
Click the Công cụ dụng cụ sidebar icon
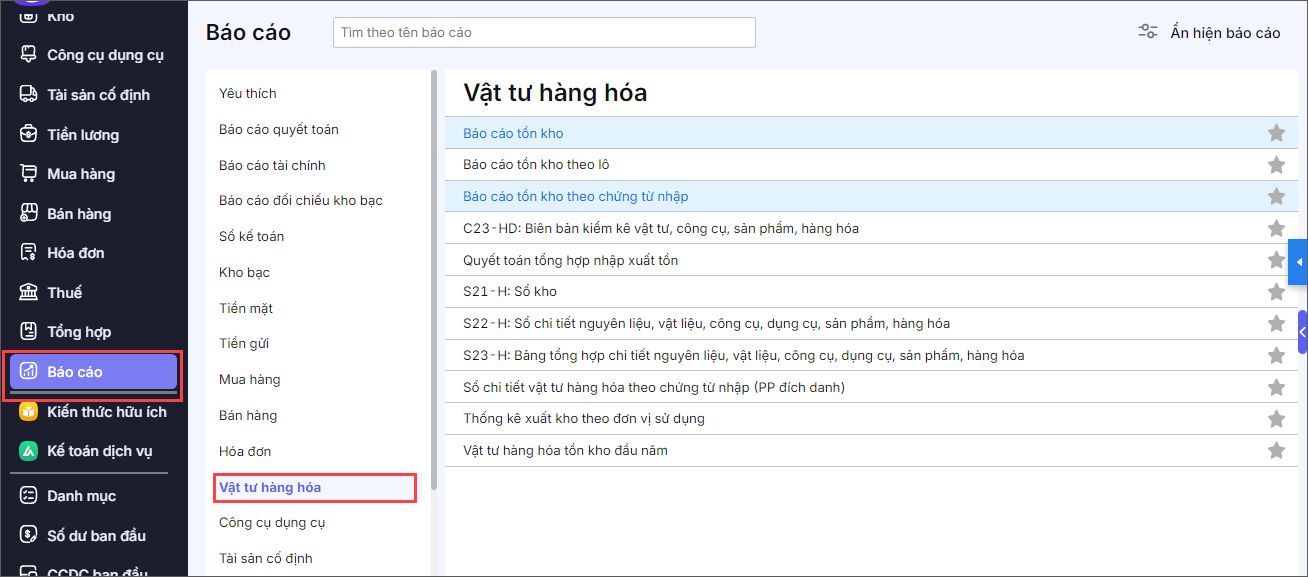click(x=29, y=55)
